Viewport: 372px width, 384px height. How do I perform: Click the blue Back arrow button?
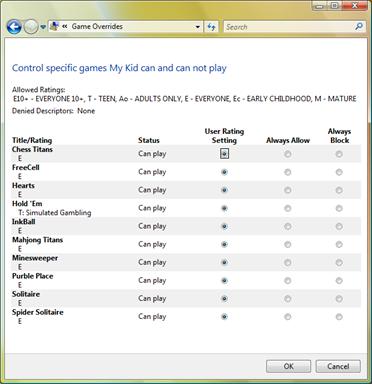click(x=14, y=27)
